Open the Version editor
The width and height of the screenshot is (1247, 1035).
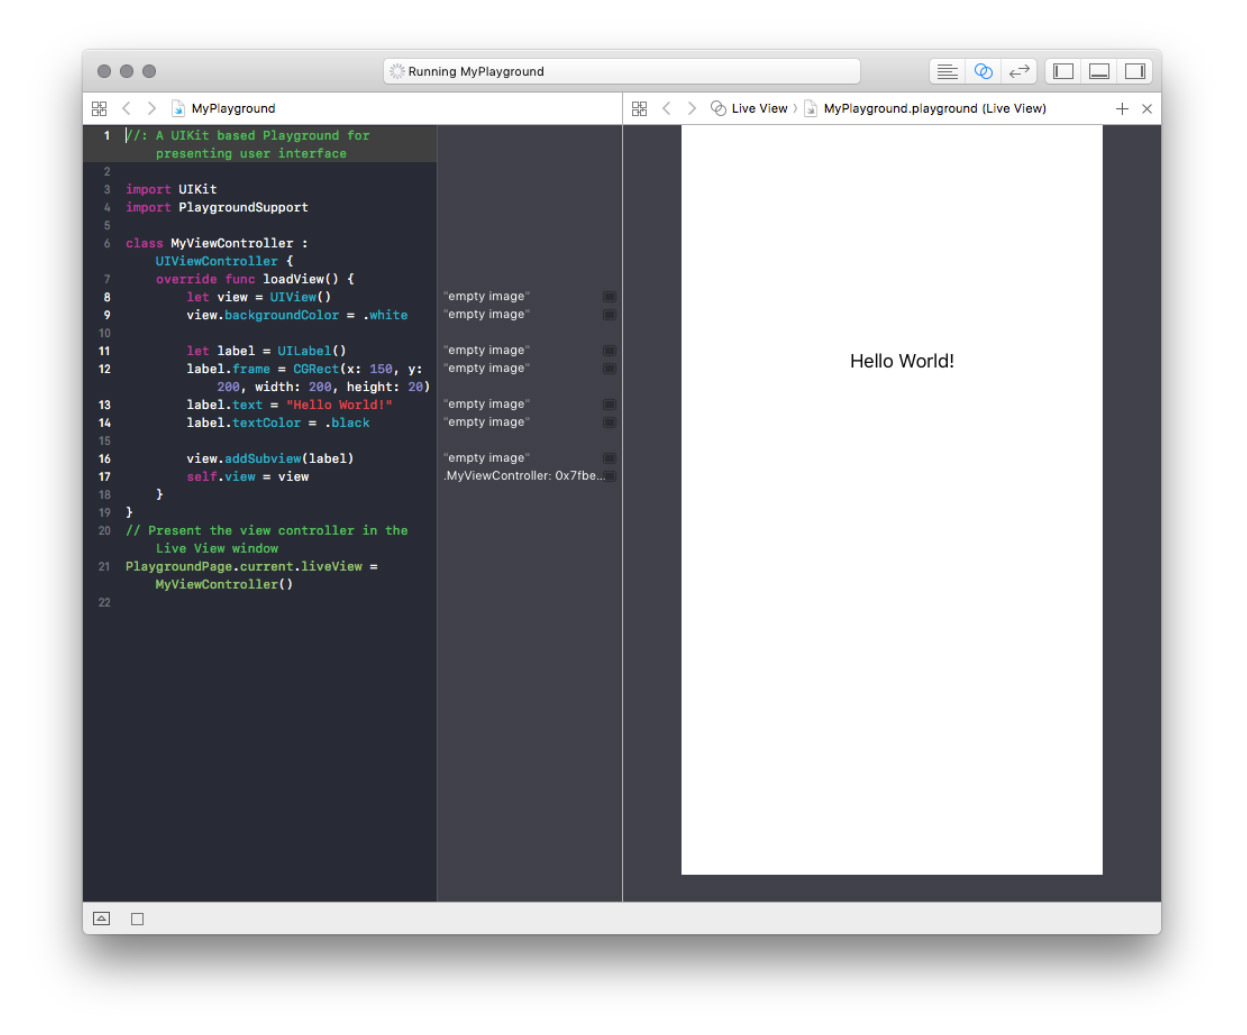[1019, 72]
